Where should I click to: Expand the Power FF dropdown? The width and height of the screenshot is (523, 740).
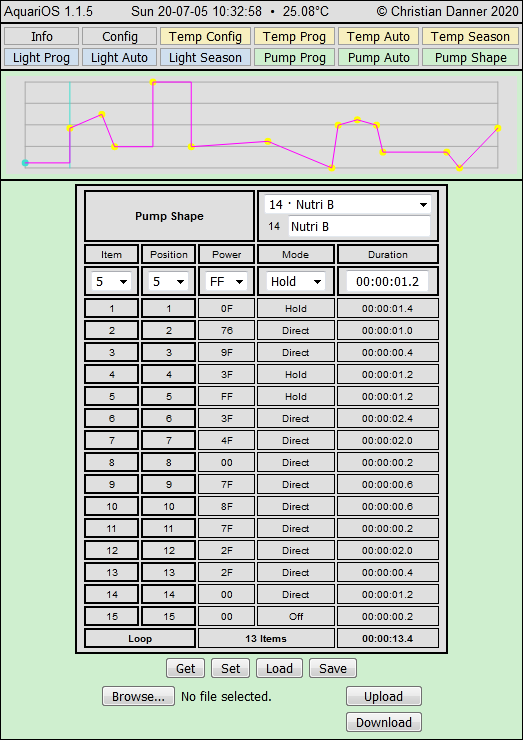click(x=226, y=282)
